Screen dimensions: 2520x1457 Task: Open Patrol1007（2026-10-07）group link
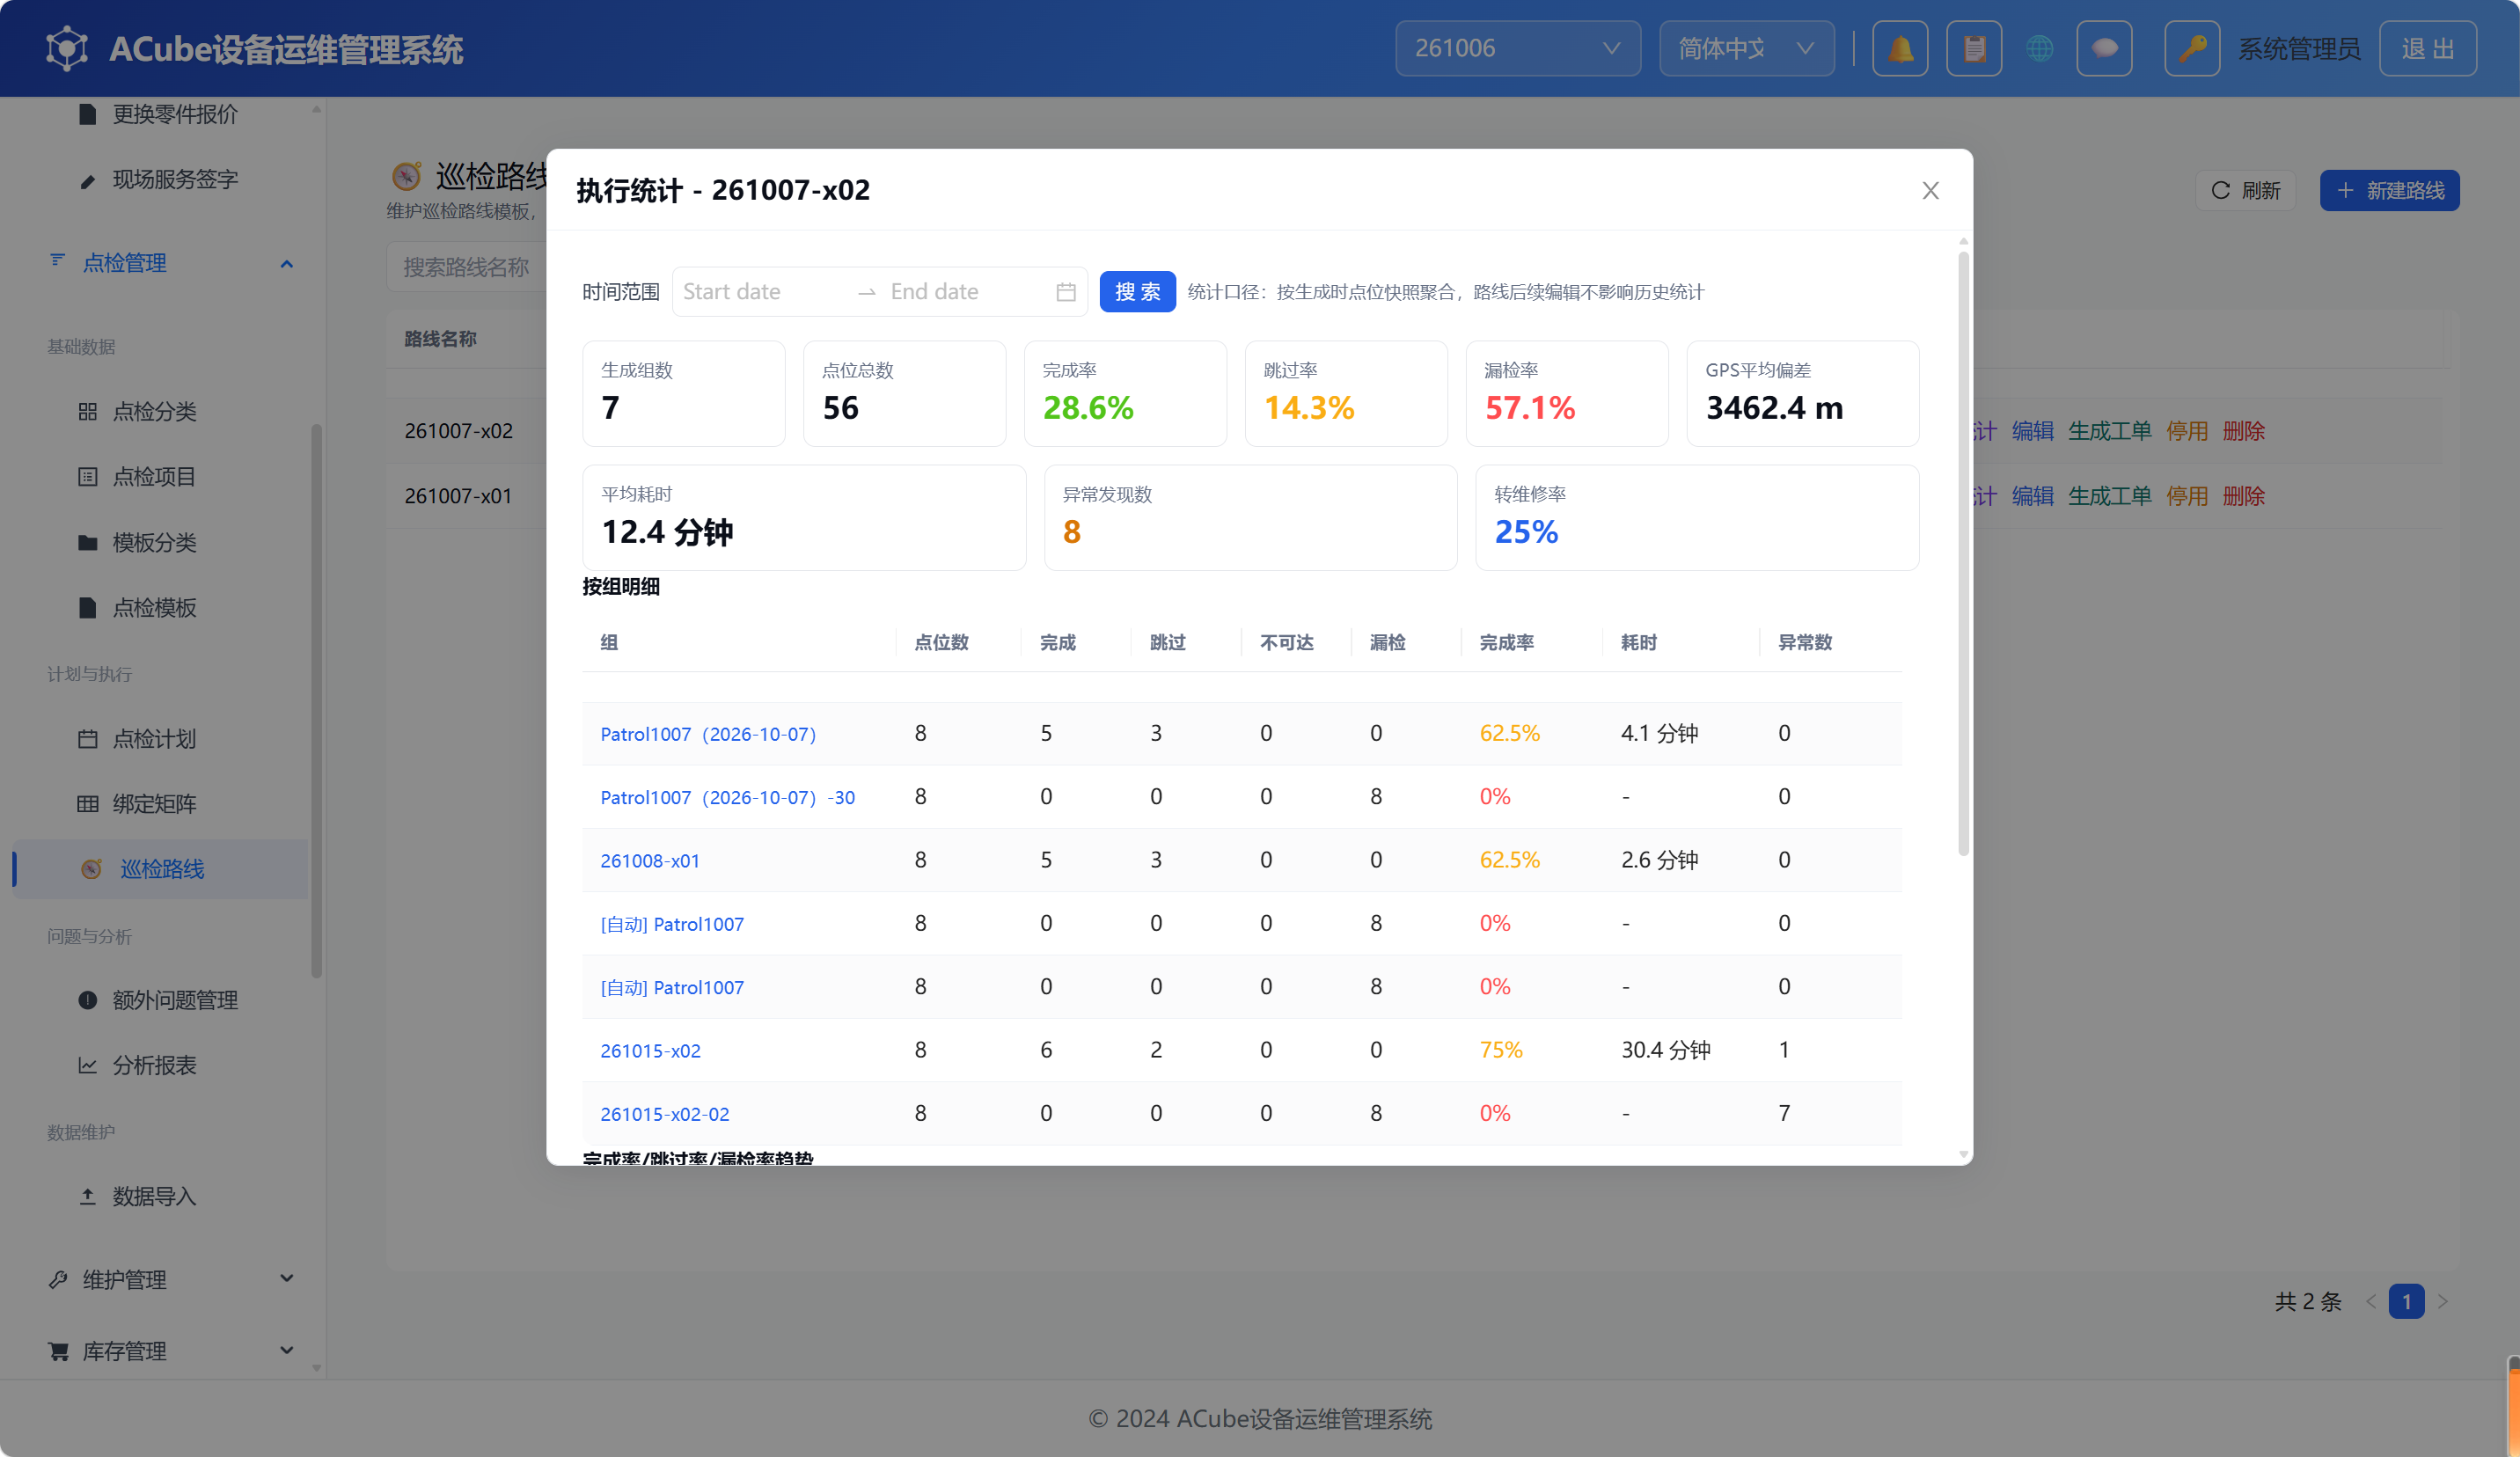(x=708, y=734)
